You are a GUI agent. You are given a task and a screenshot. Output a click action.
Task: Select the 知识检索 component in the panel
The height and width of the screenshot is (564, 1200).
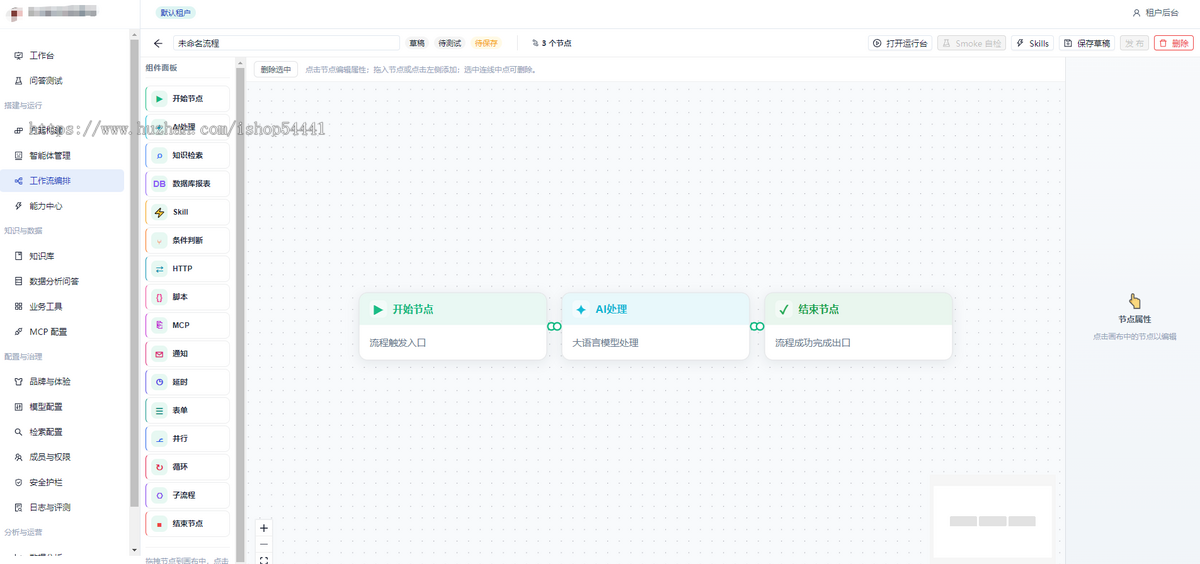pos(187,155)
